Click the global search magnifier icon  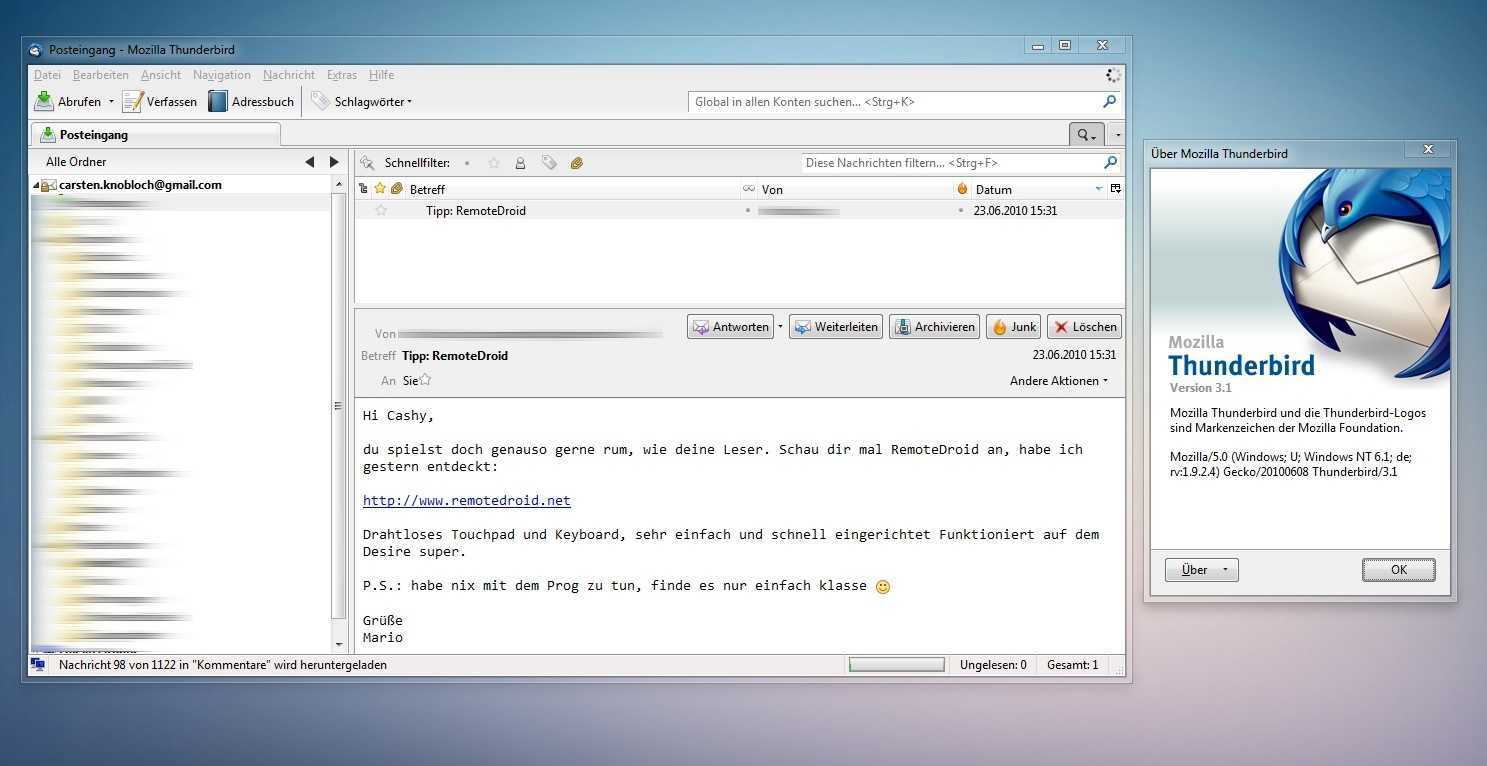coord(1109,101)
